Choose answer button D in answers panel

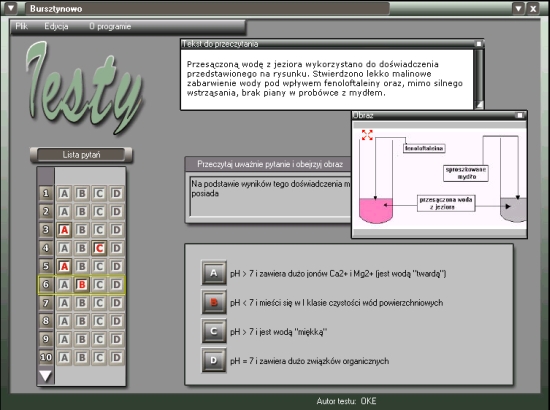(214, 360)
